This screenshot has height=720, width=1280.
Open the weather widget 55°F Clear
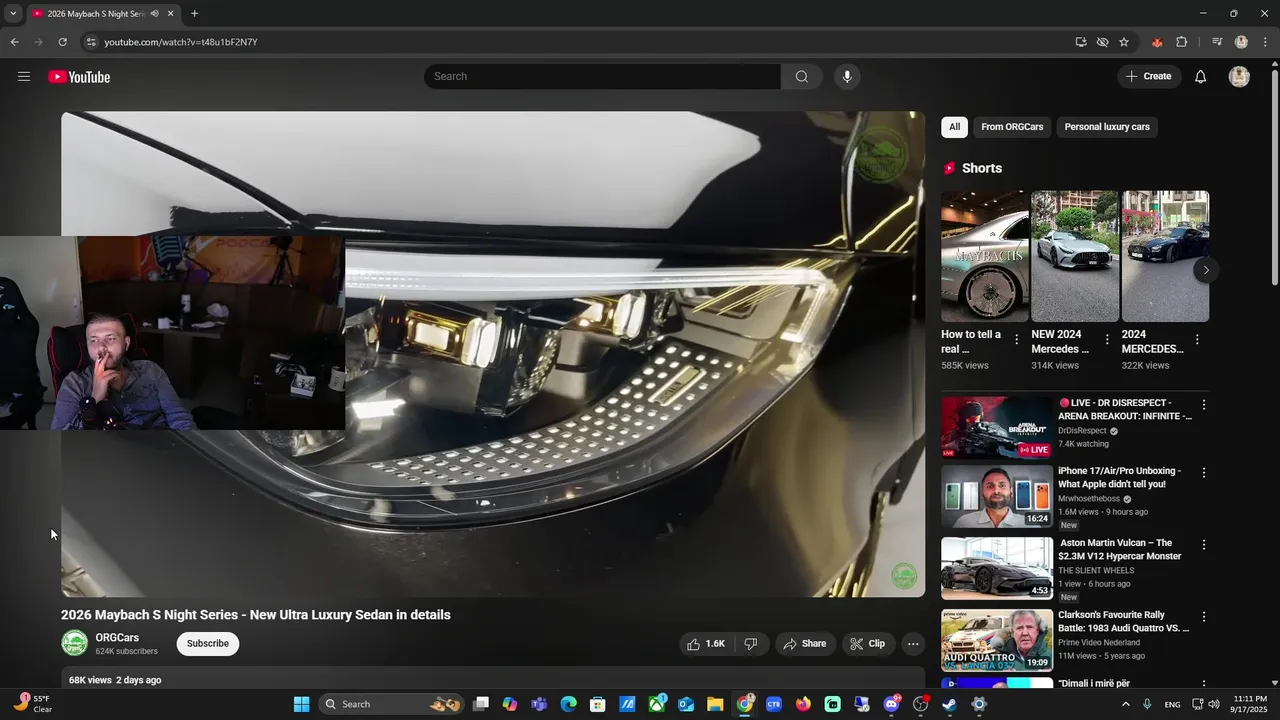(32, 704)
